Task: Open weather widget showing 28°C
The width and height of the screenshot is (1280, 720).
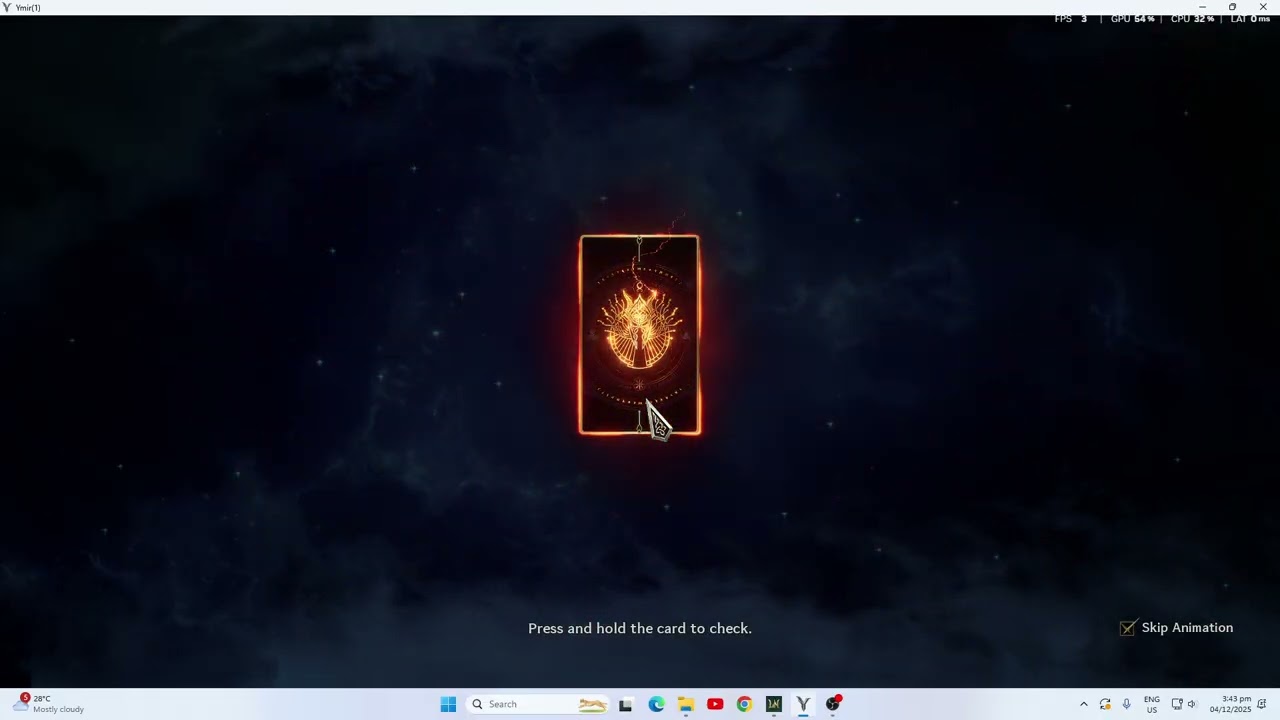Action: 50,704
